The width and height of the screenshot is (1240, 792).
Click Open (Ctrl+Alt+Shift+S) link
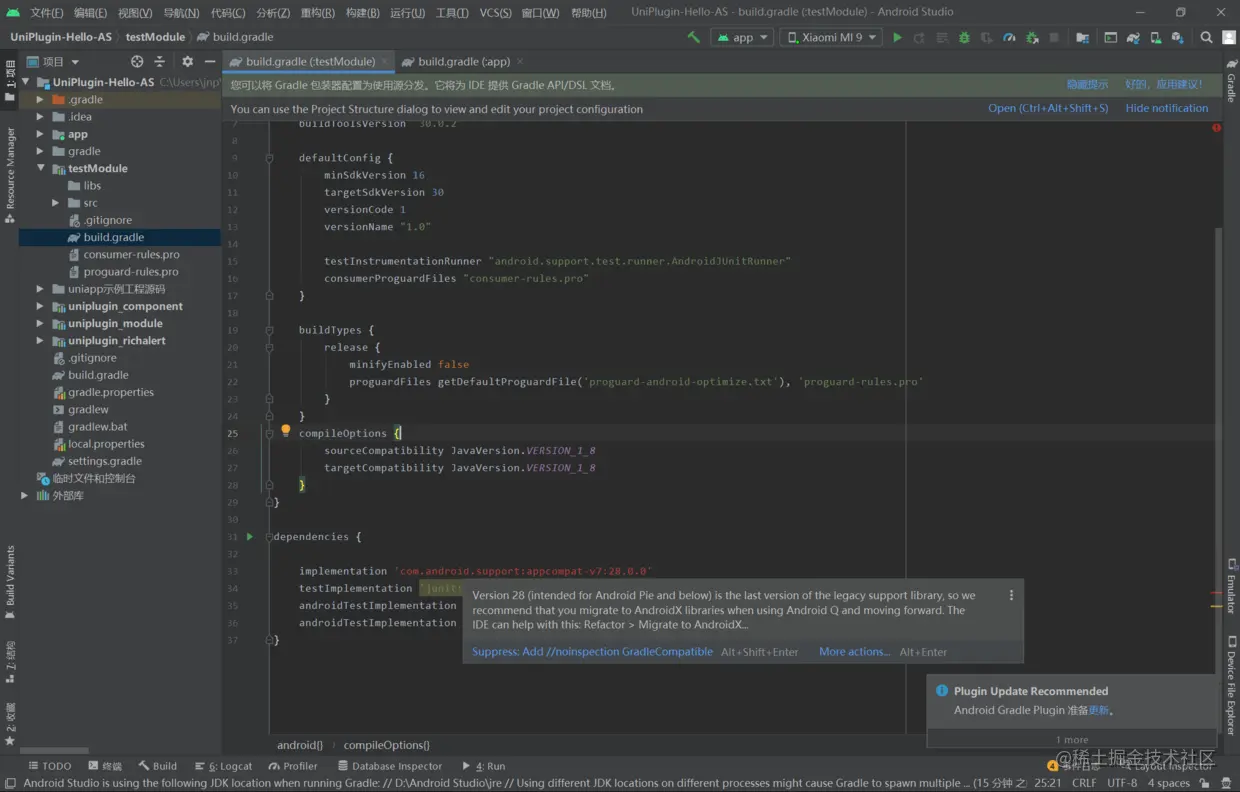tap(1048, 108)
